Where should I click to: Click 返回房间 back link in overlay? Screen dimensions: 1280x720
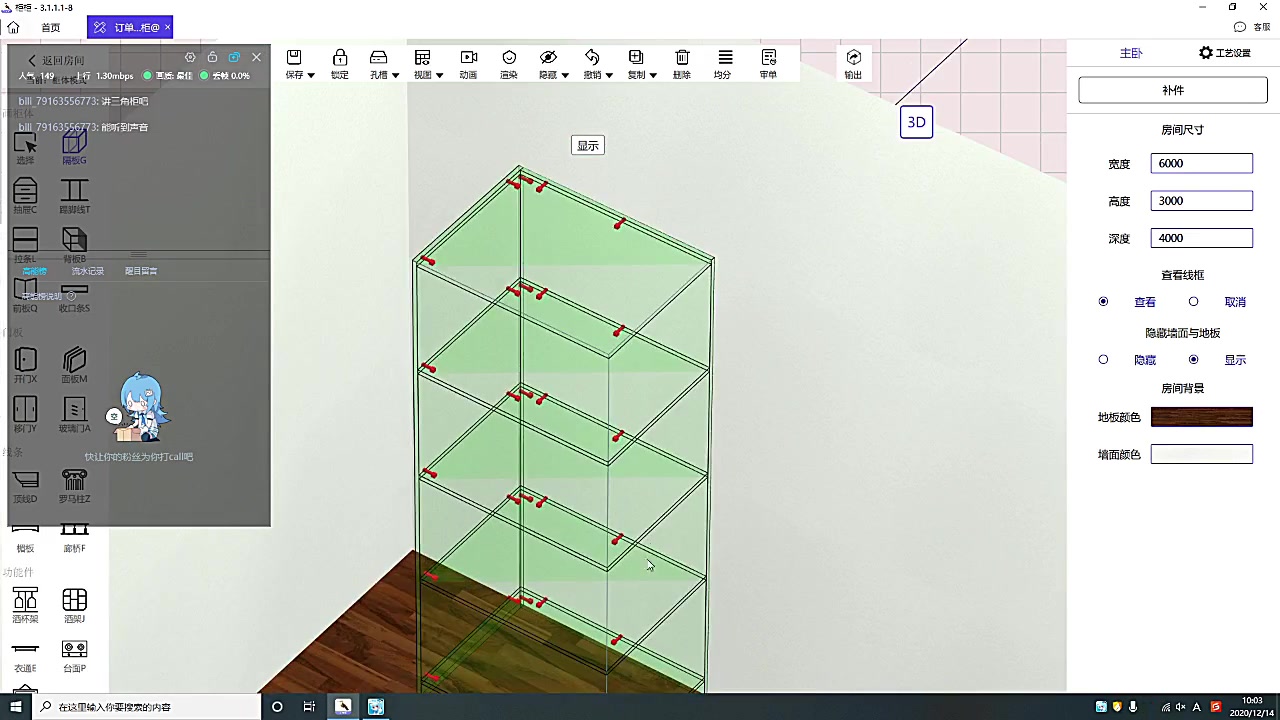pyautogui.click(x=56, y=60)
